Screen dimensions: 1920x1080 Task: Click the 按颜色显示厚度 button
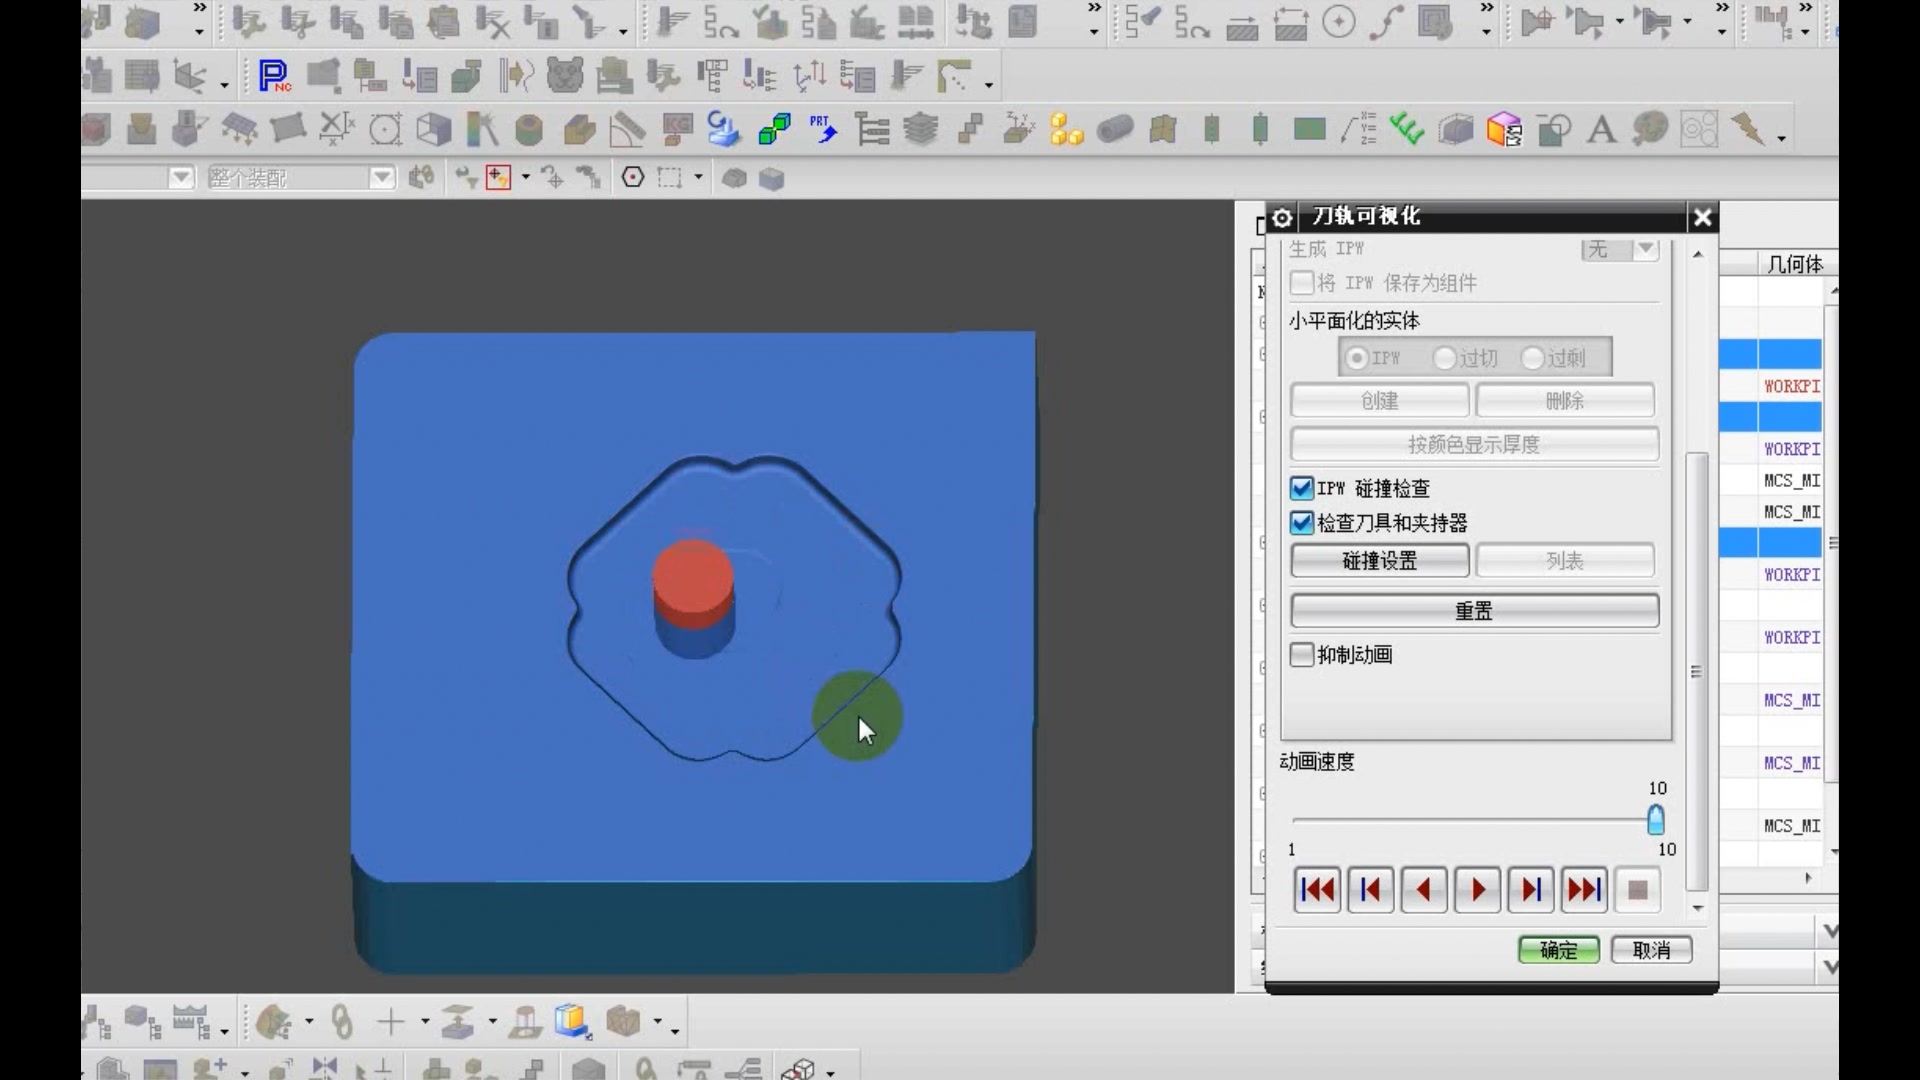coord(1474,444)
